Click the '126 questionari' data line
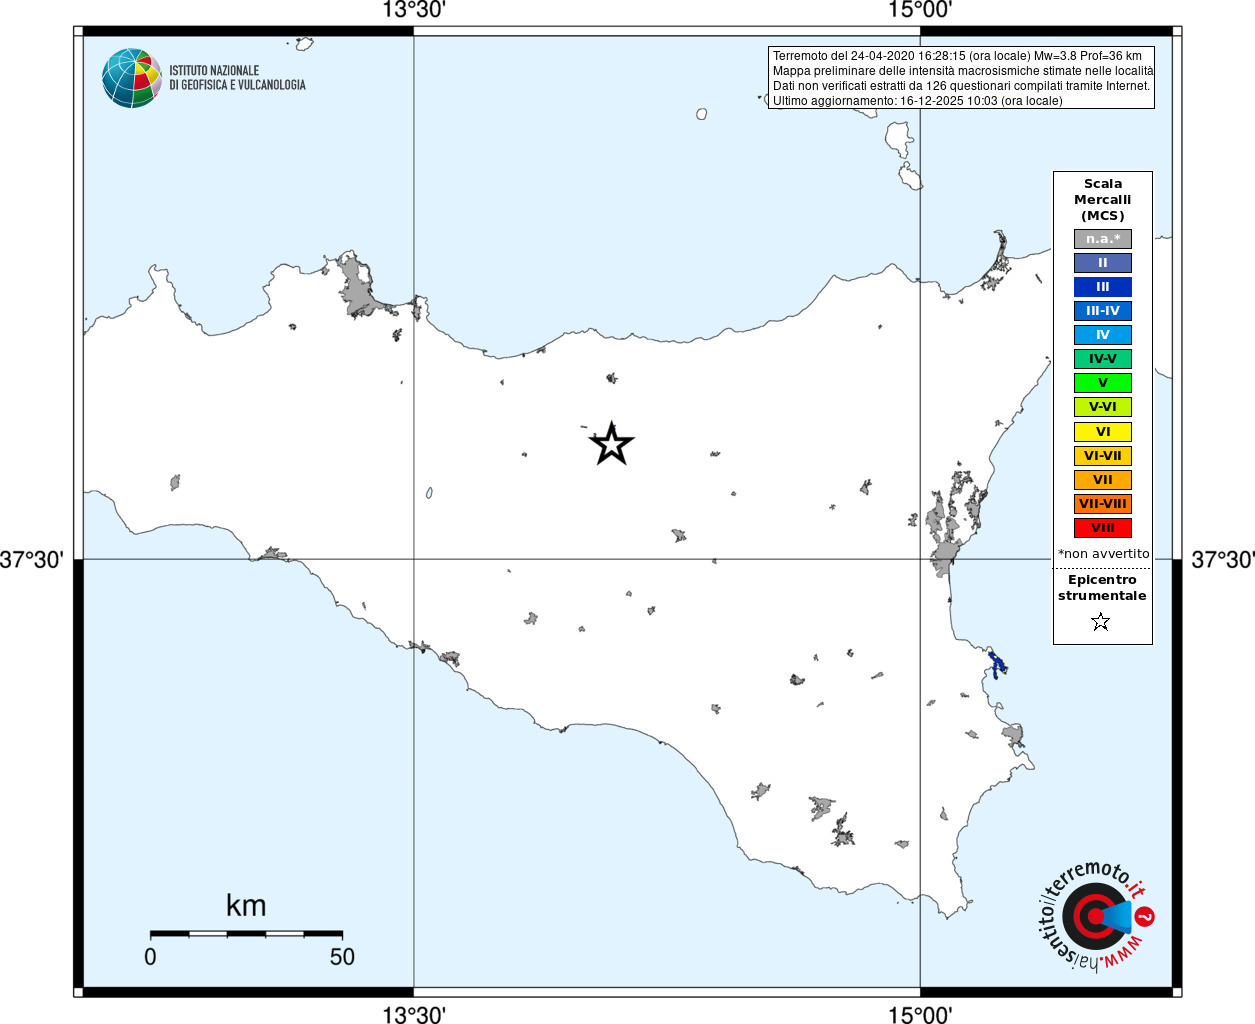This screenshot has height=1024, width=1255. coord(962,86)
